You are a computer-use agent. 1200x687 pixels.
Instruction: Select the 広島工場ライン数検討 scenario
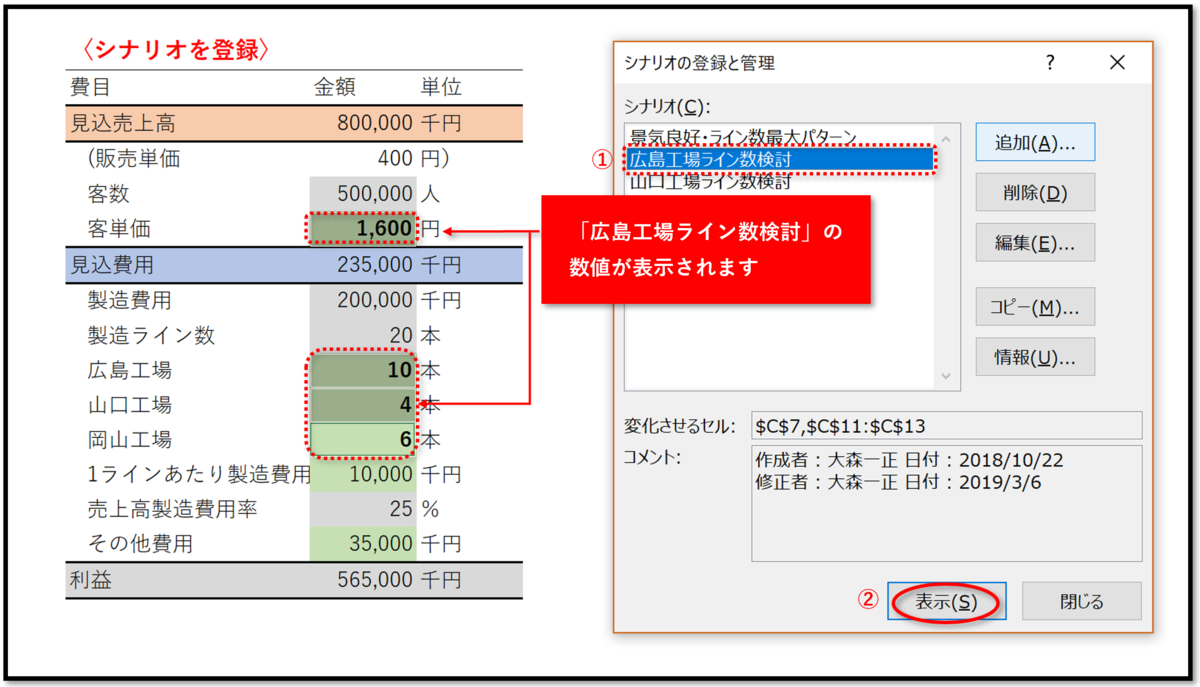[x=740, y=159]
